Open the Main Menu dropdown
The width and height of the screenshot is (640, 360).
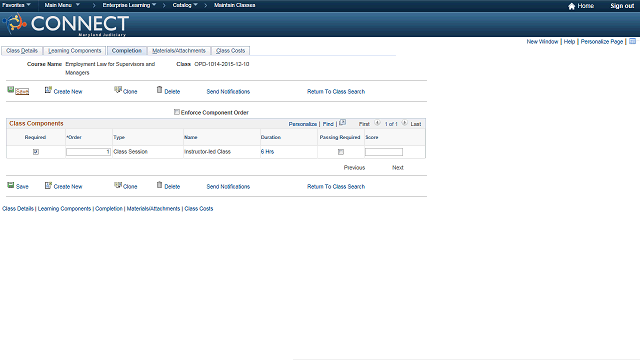tap(62, 5)
